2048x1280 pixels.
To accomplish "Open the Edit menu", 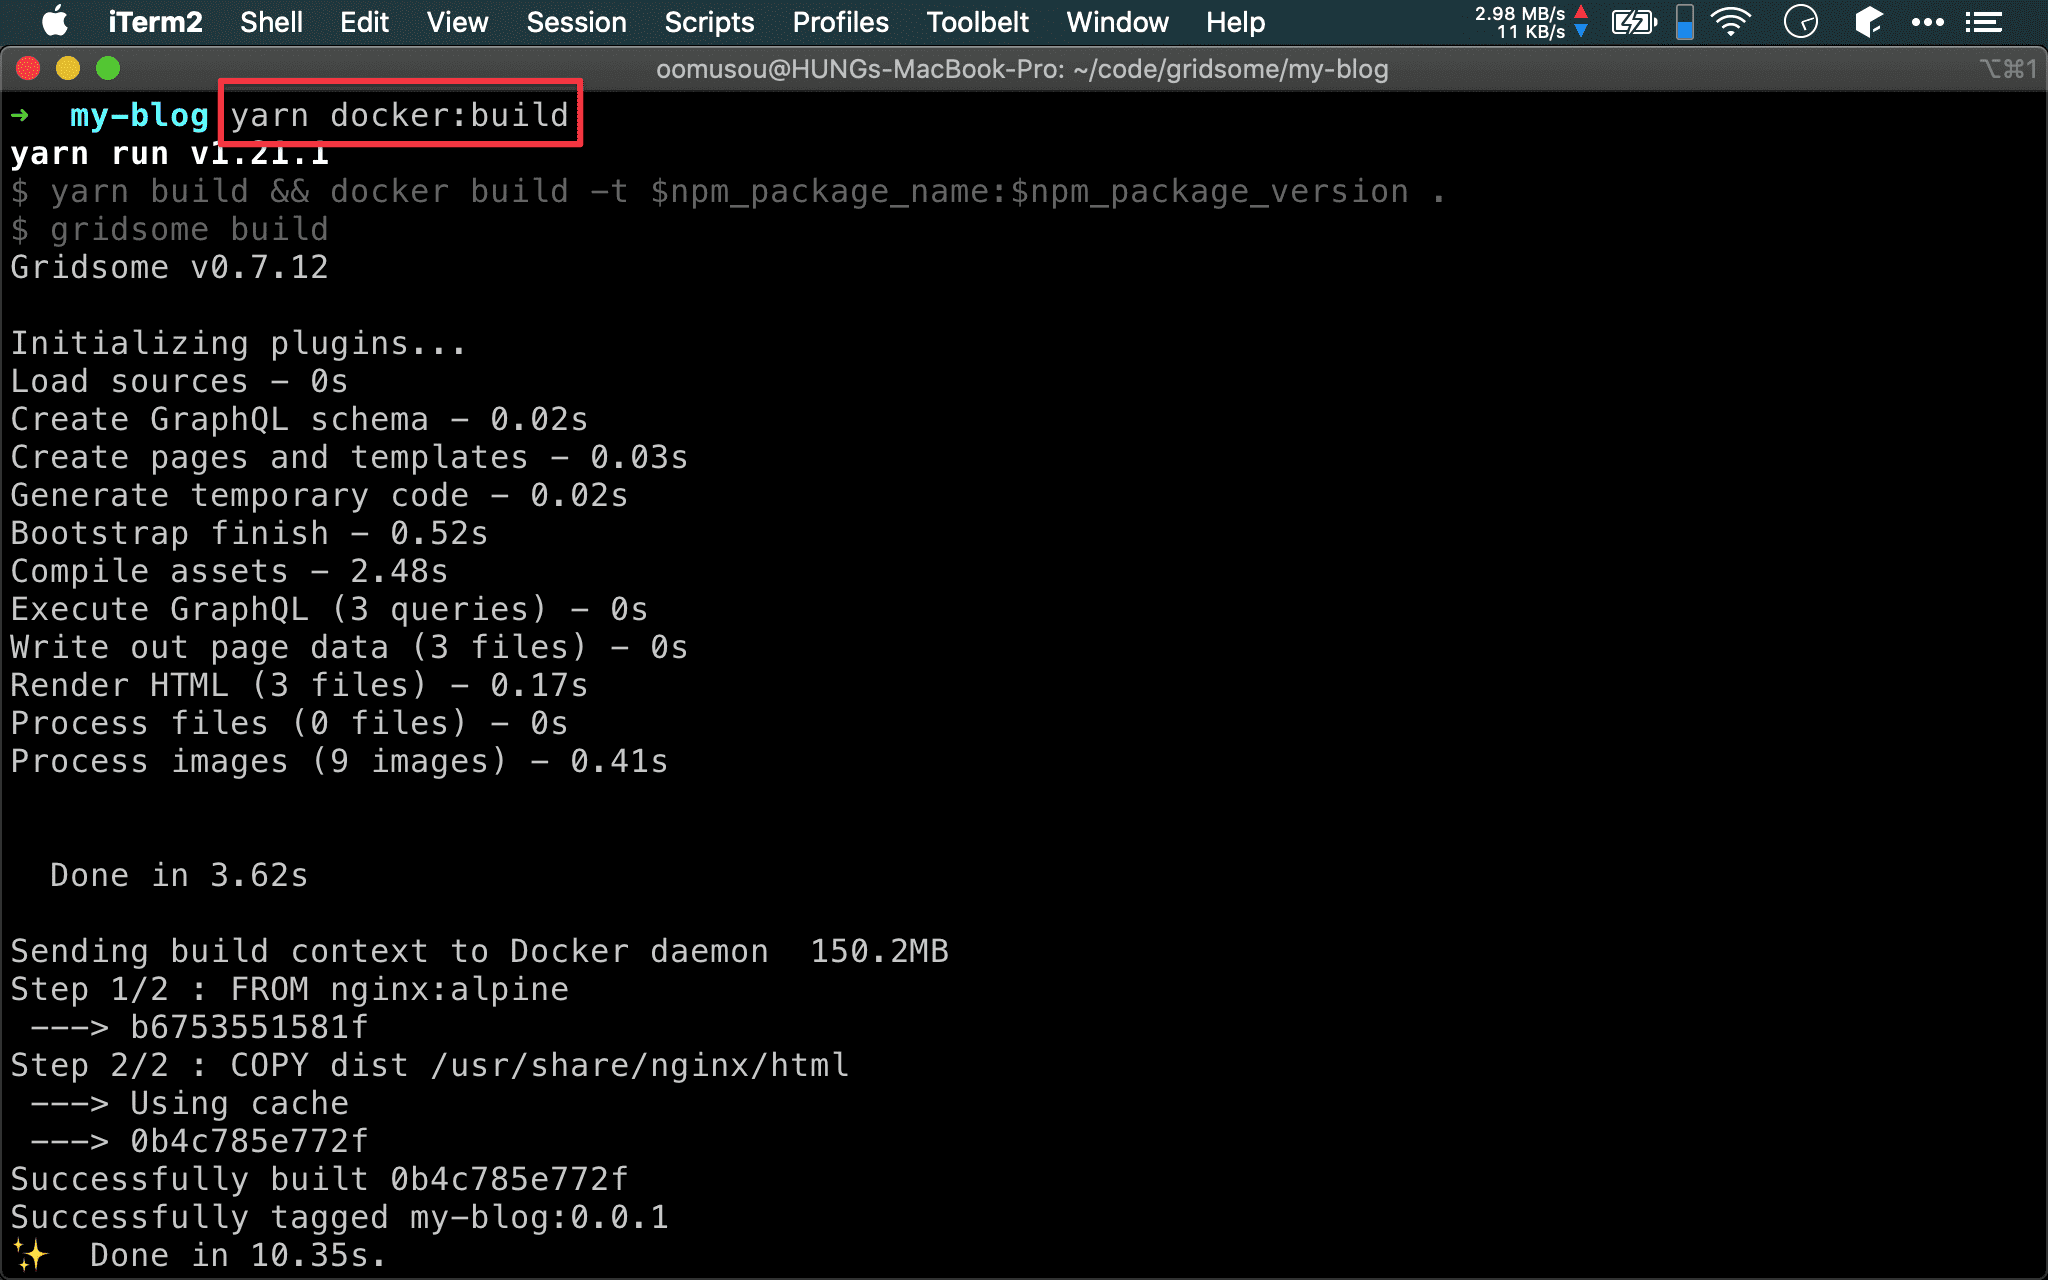I will point(364,22).
